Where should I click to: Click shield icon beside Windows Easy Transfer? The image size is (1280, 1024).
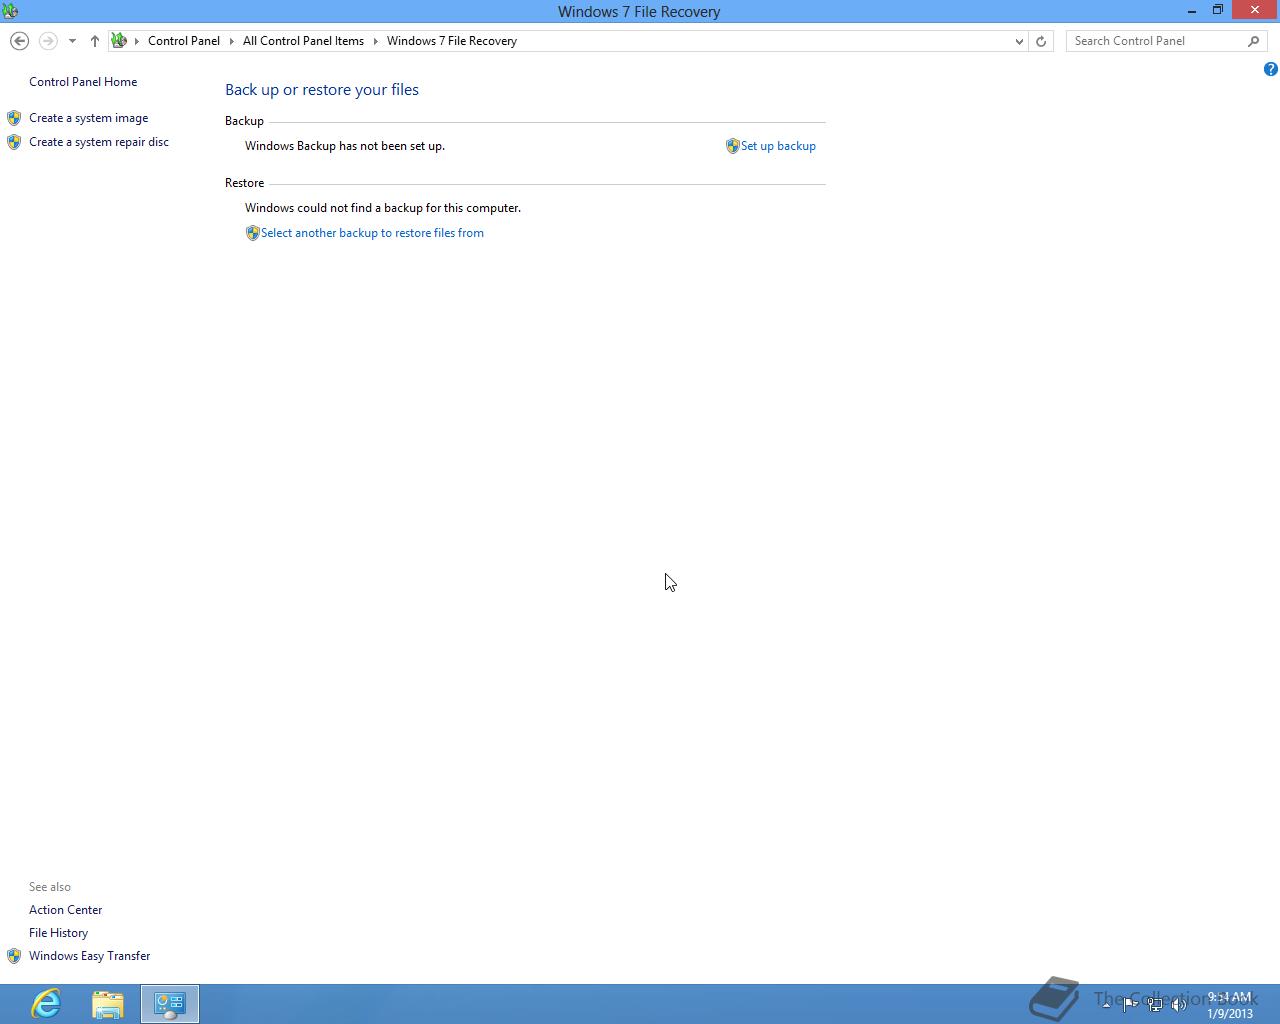pos(14,956)
